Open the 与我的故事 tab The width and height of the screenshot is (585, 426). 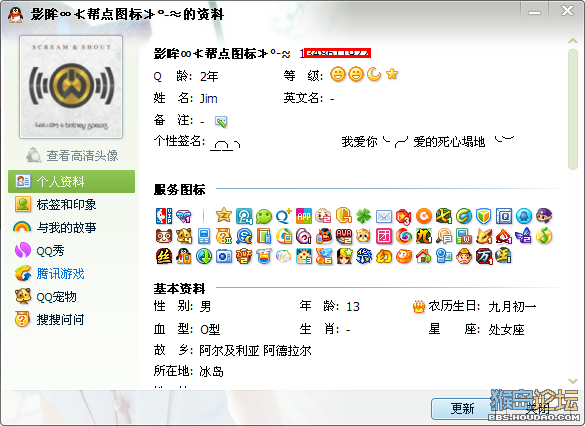(x=71, y=227)
